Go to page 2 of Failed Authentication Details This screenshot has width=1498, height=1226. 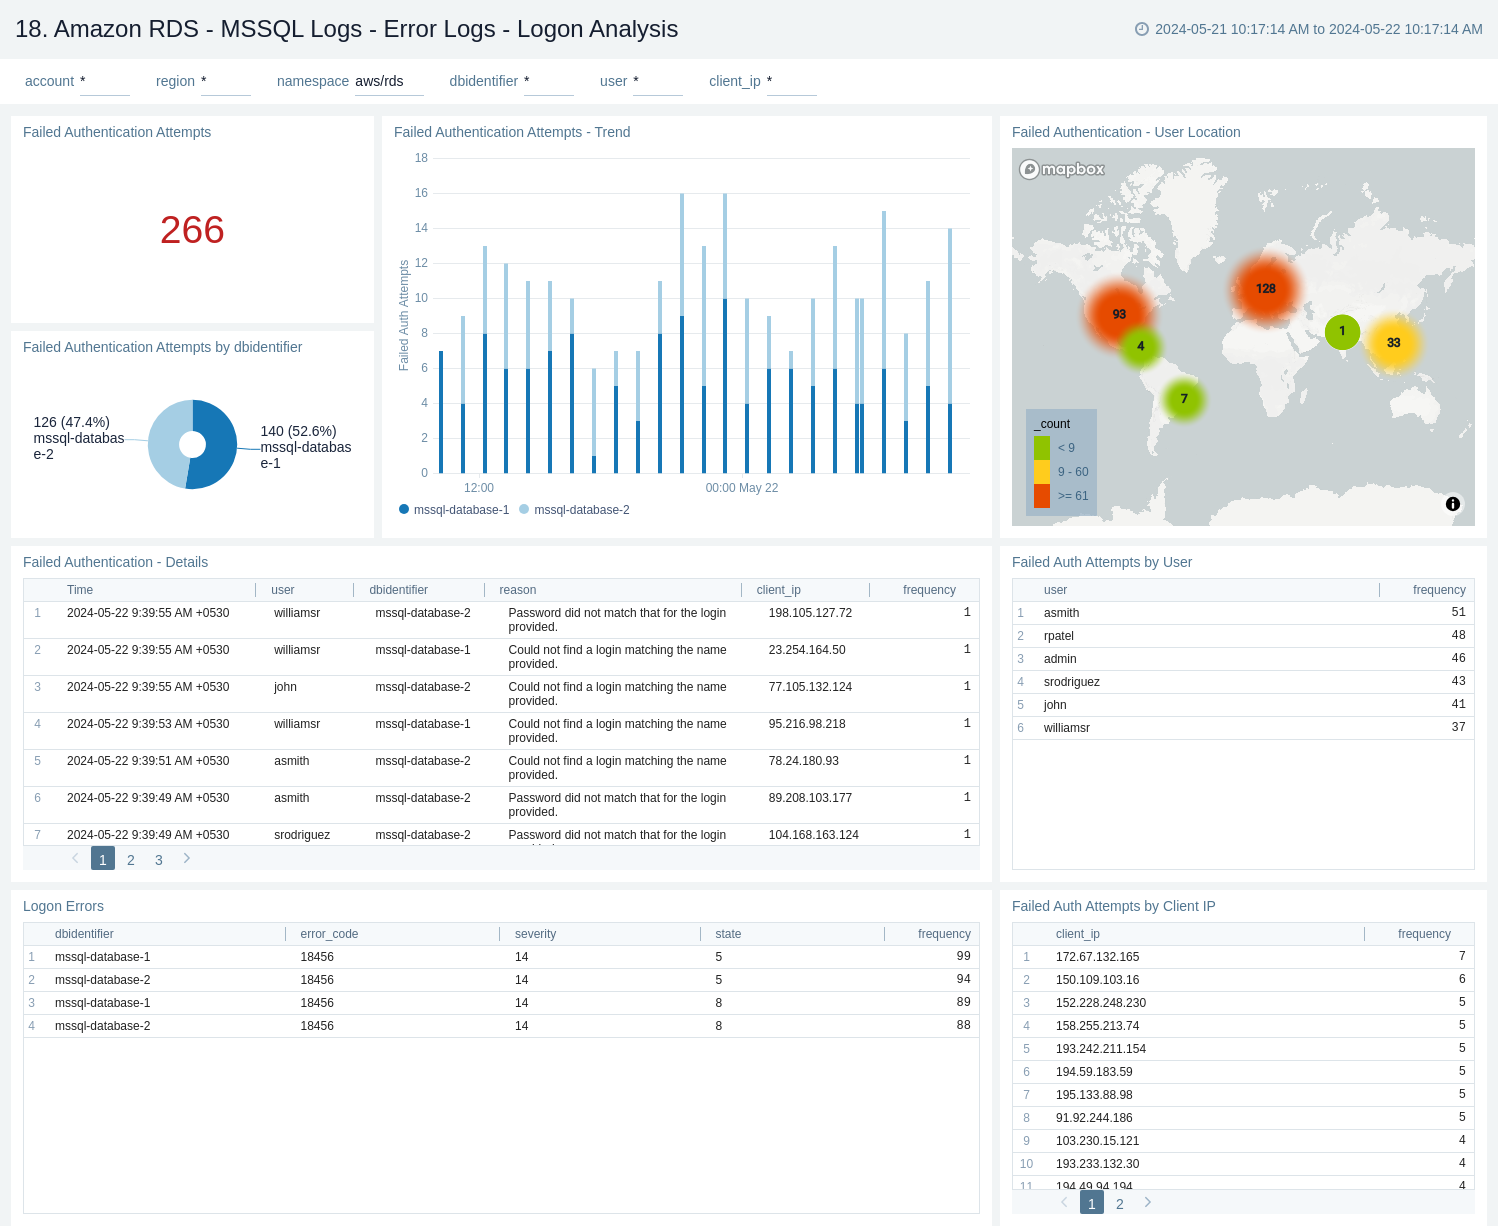130,858
